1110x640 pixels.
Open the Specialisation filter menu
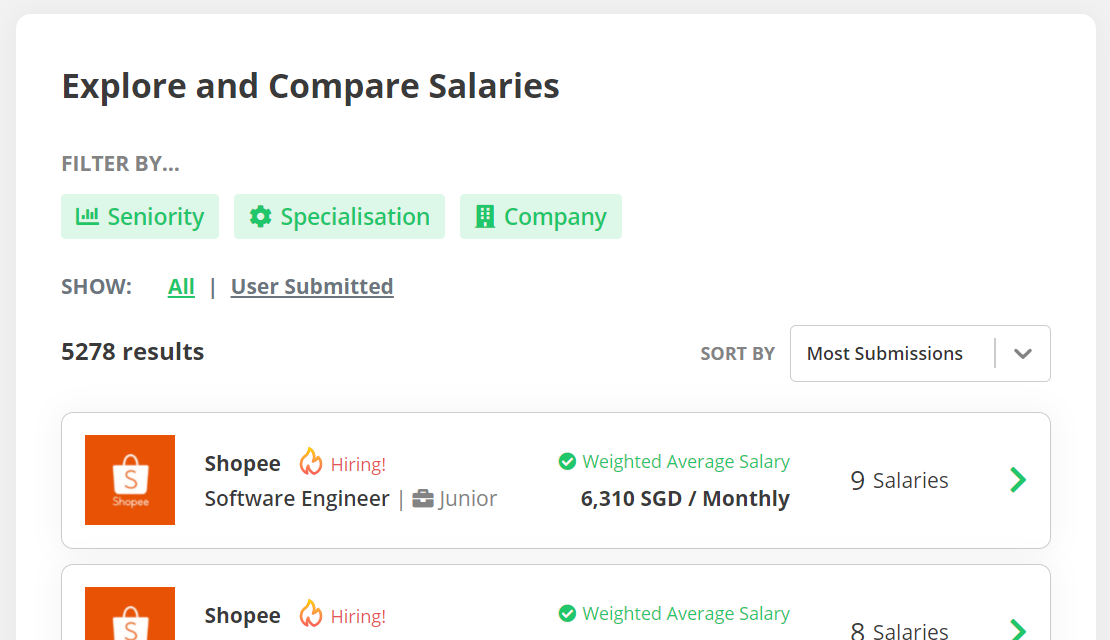pos(339,216)
